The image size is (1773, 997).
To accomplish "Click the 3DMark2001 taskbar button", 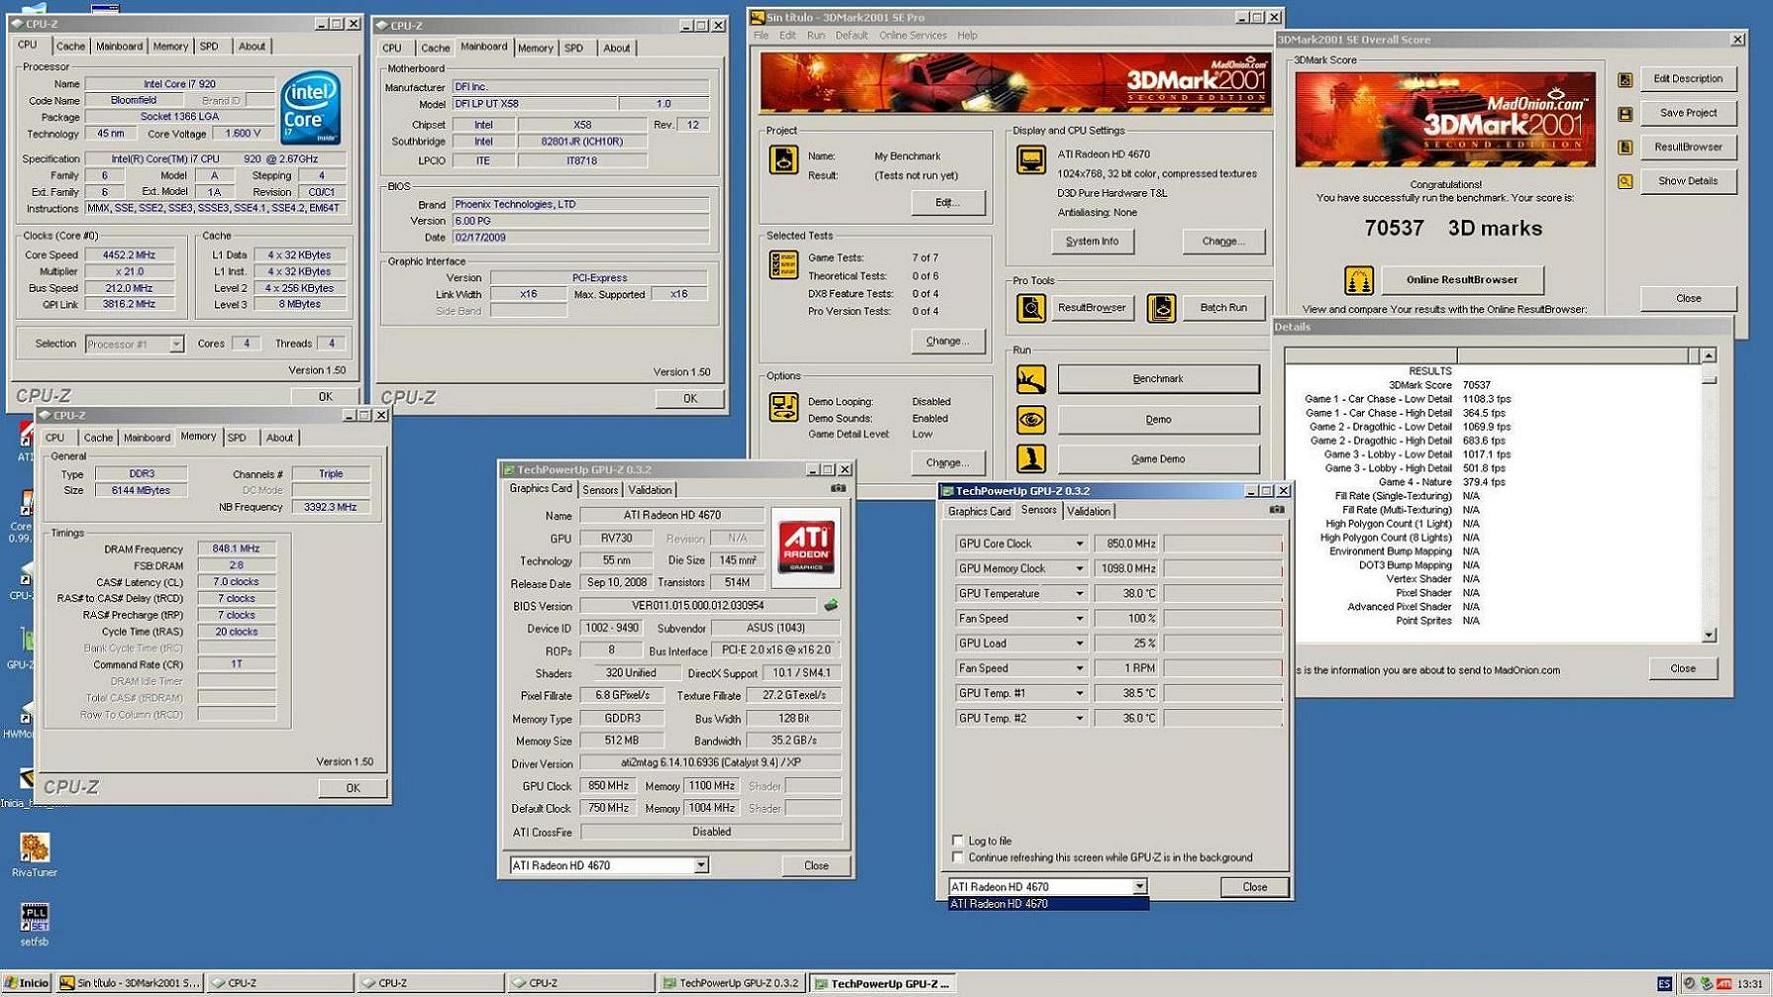I will pos(130,983).
